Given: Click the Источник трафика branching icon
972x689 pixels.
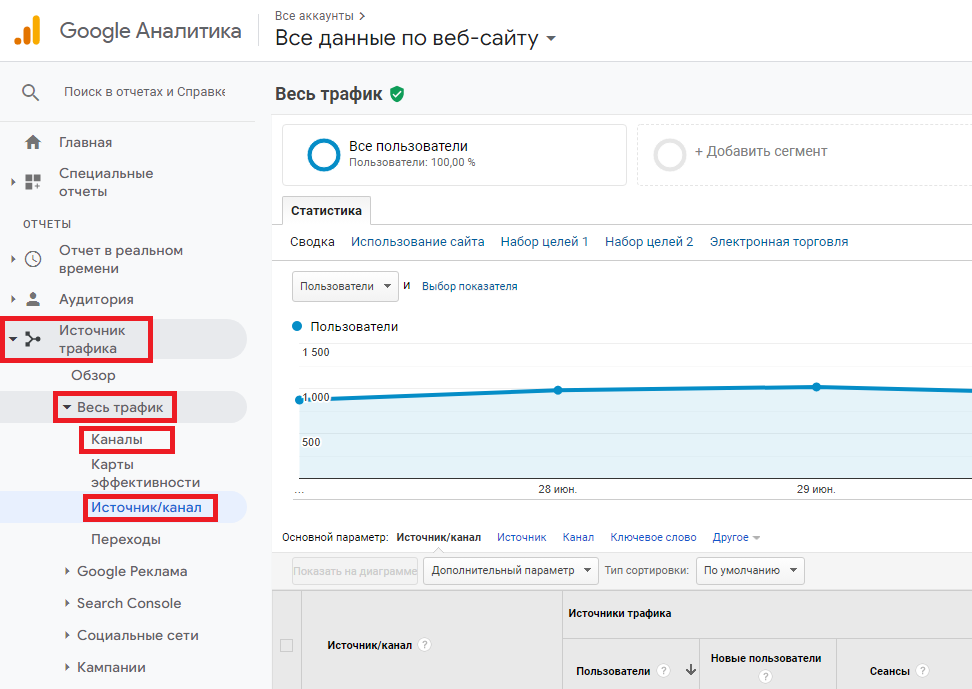Looking at the screenshot, I should point(33,339).
